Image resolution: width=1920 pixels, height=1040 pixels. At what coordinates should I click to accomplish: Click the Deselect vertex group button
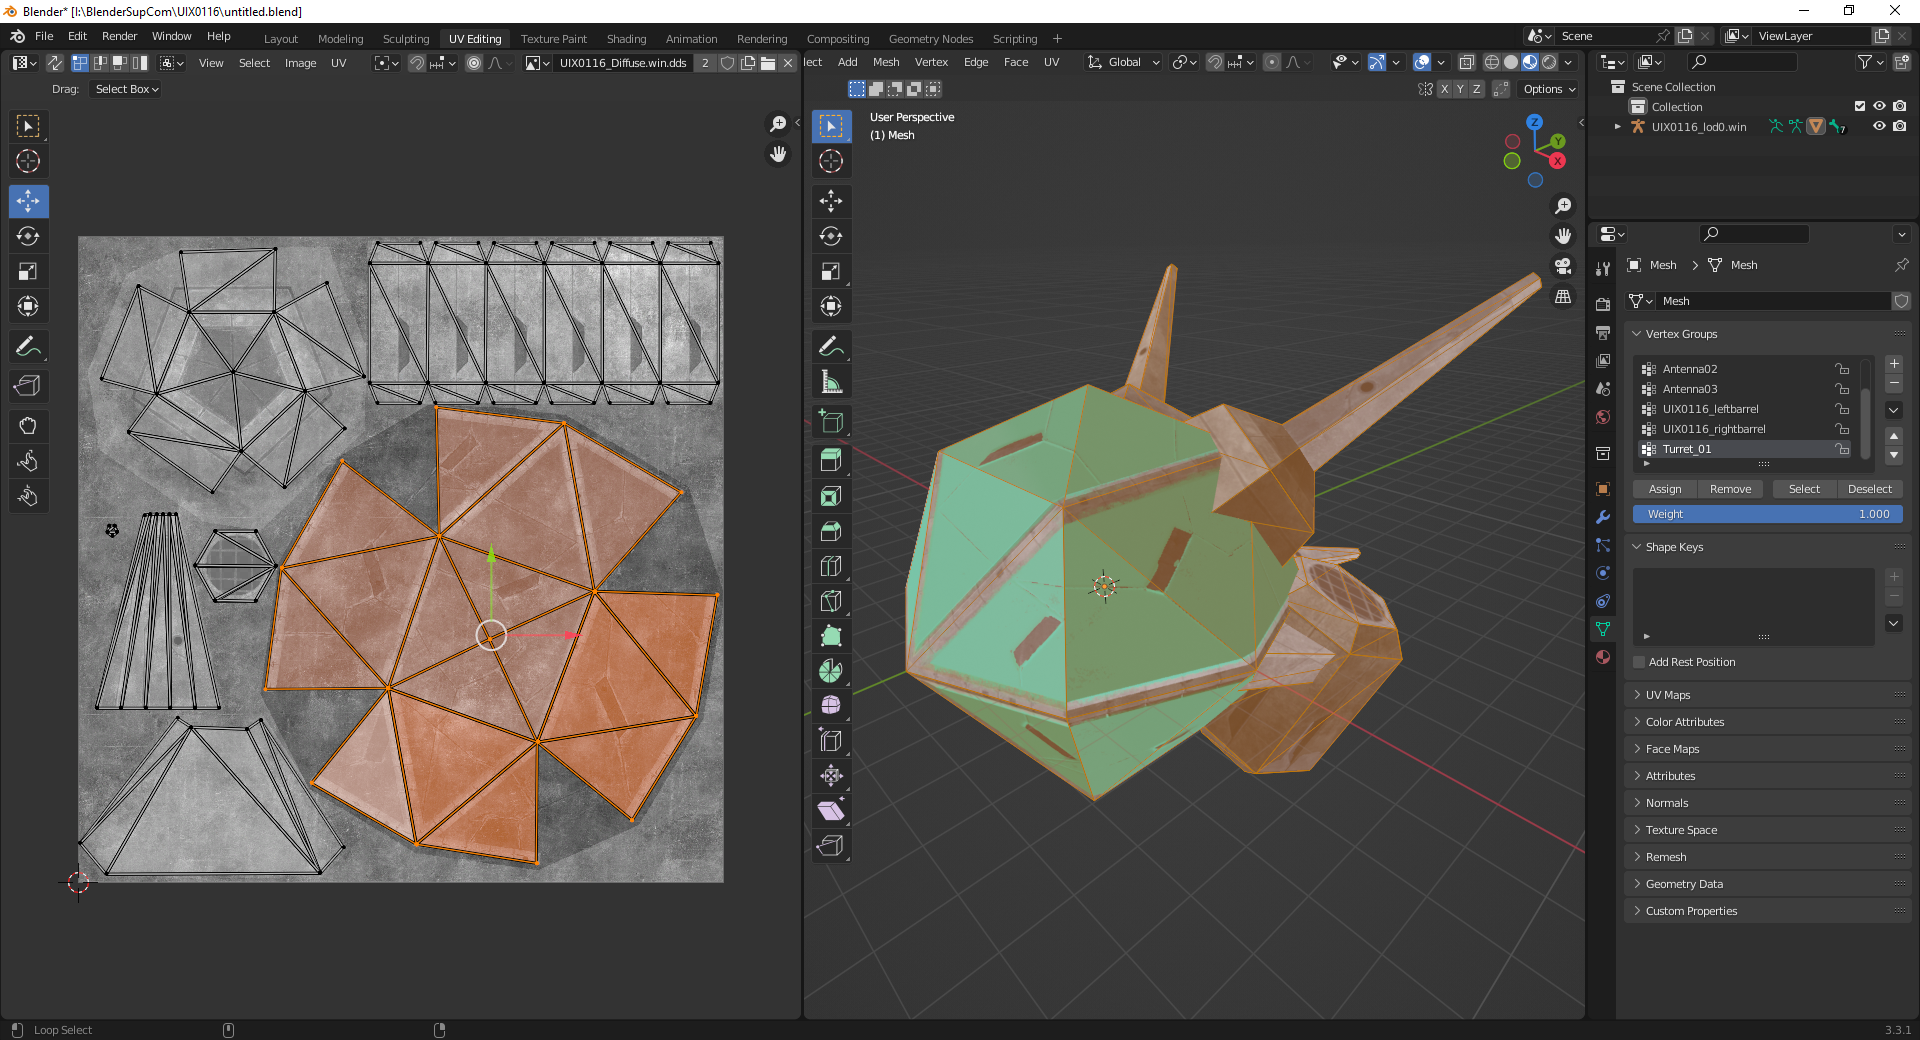(1869, 489)
